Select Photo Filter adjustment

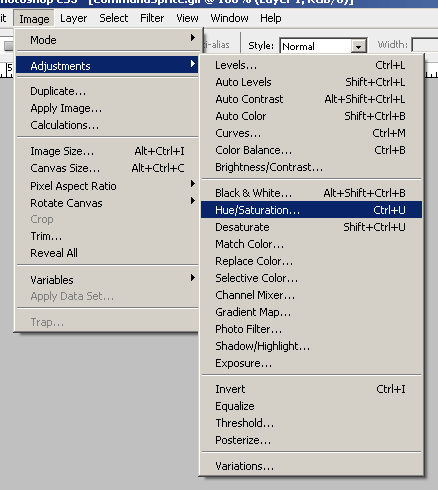pos(311,329)
